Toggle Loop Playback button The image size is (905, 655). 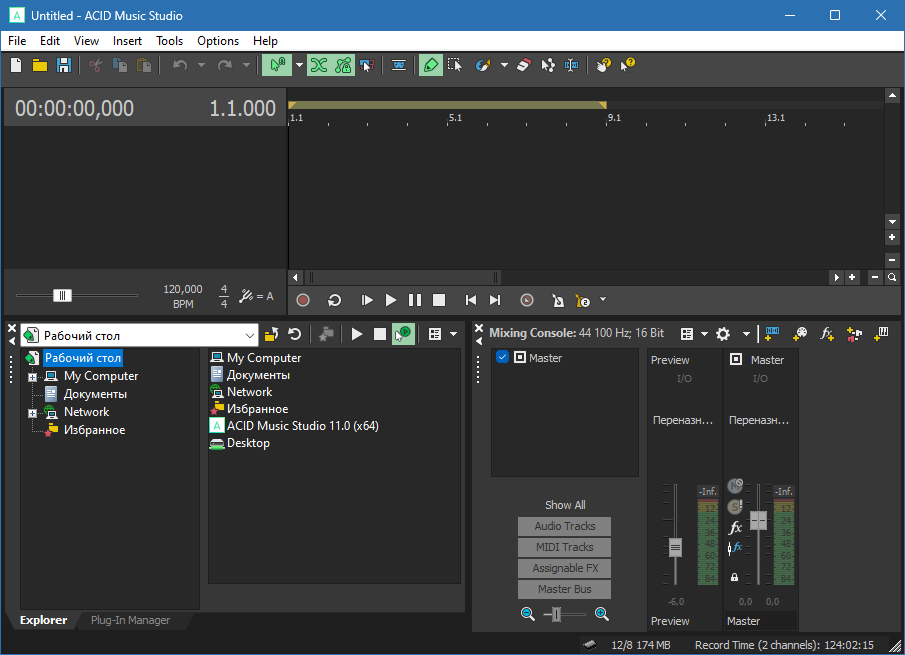pos(334,300)
